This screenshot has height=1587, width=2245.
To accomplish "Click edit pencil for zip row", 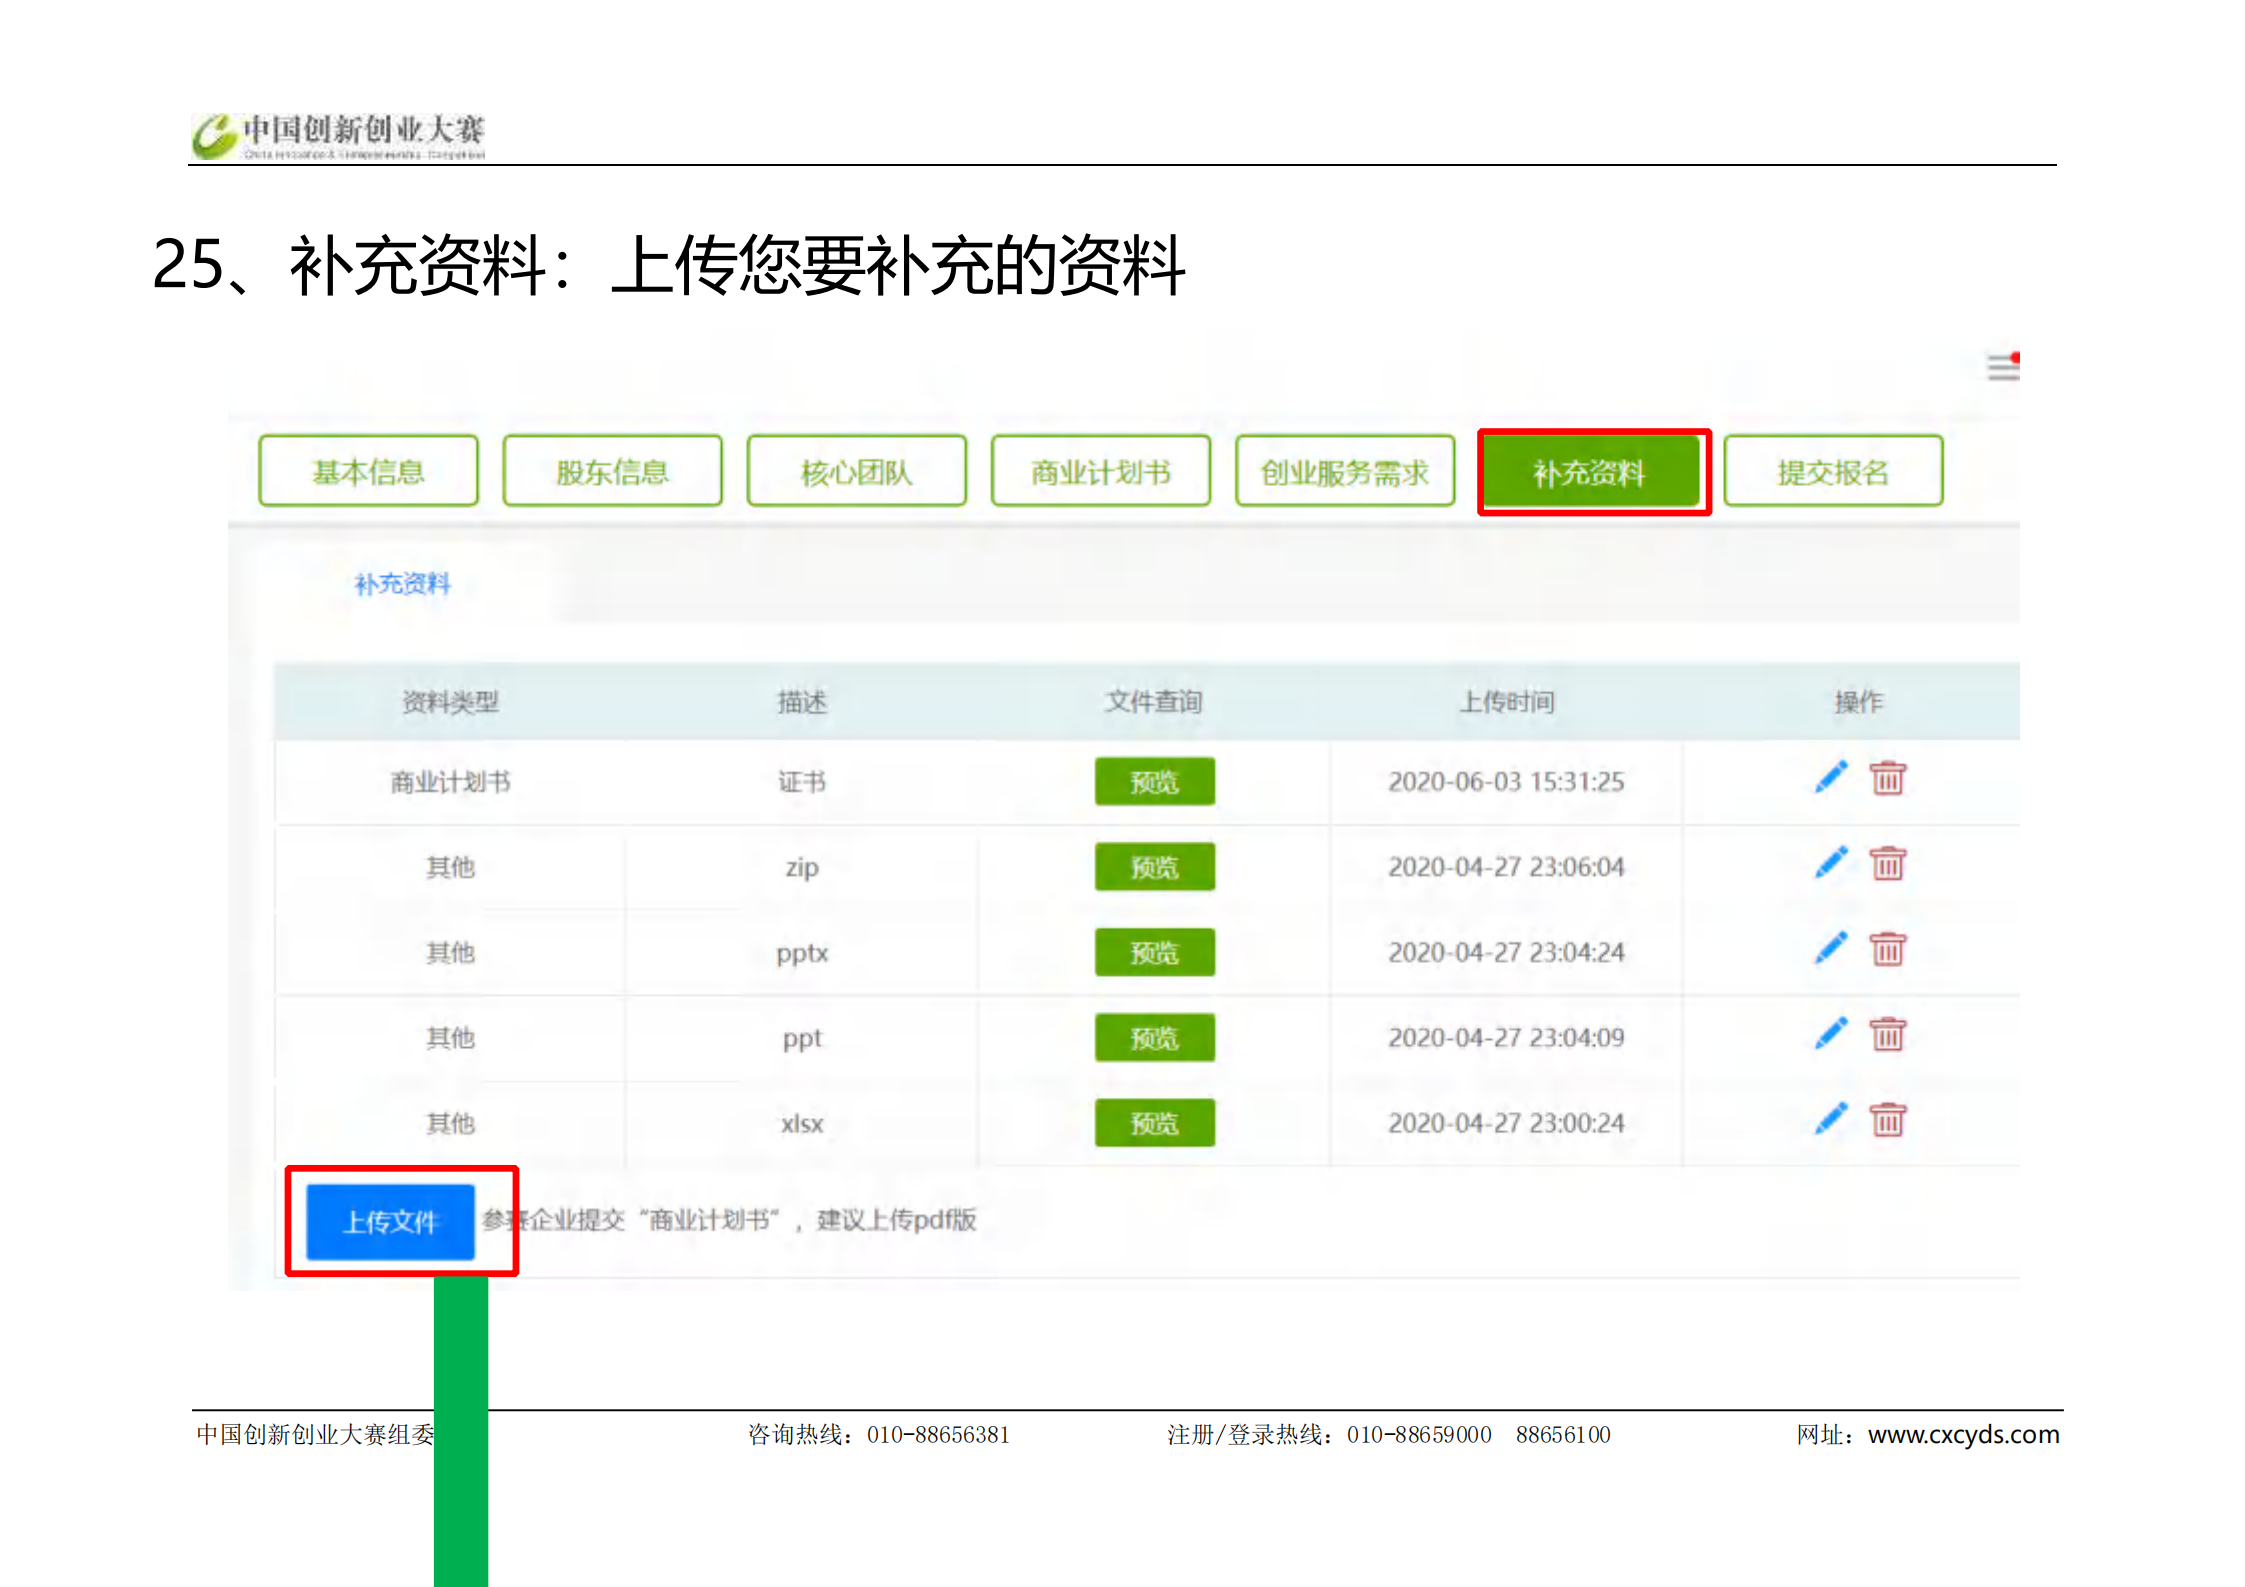I will 1830,863.
